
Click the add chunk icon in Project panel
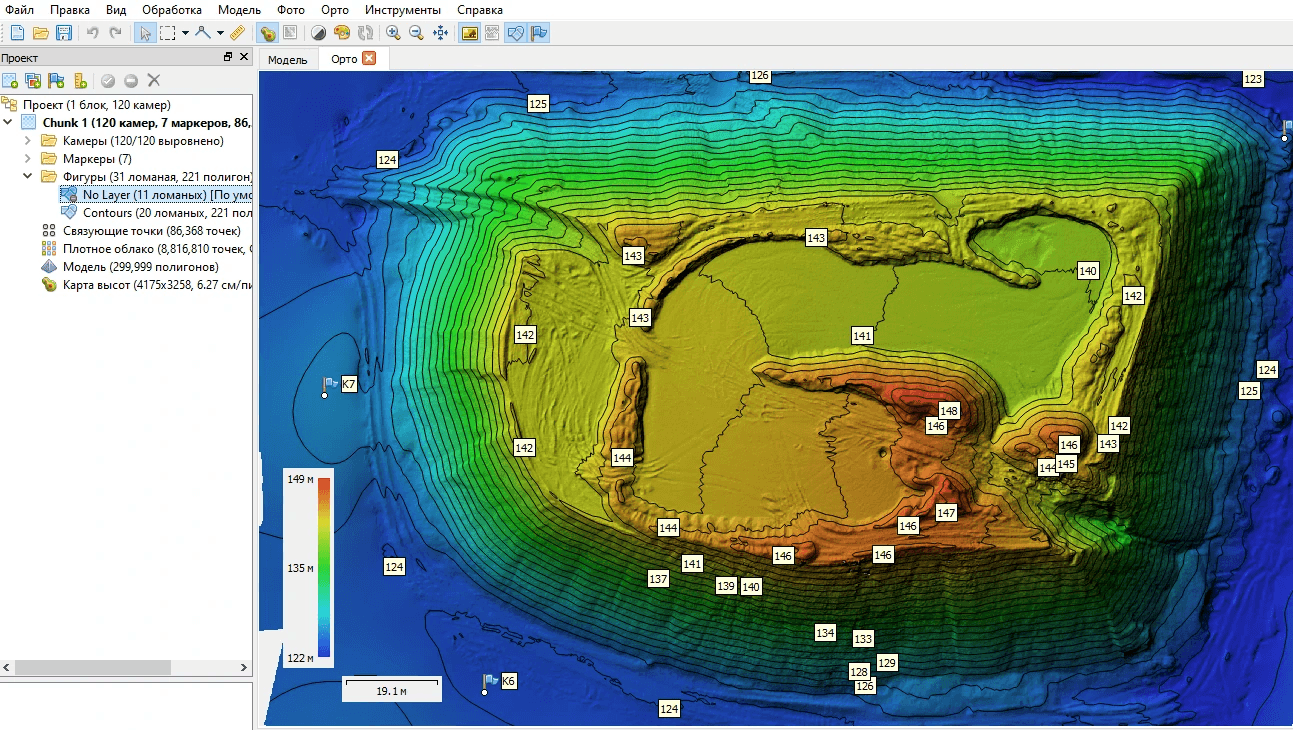pos(10,80)
